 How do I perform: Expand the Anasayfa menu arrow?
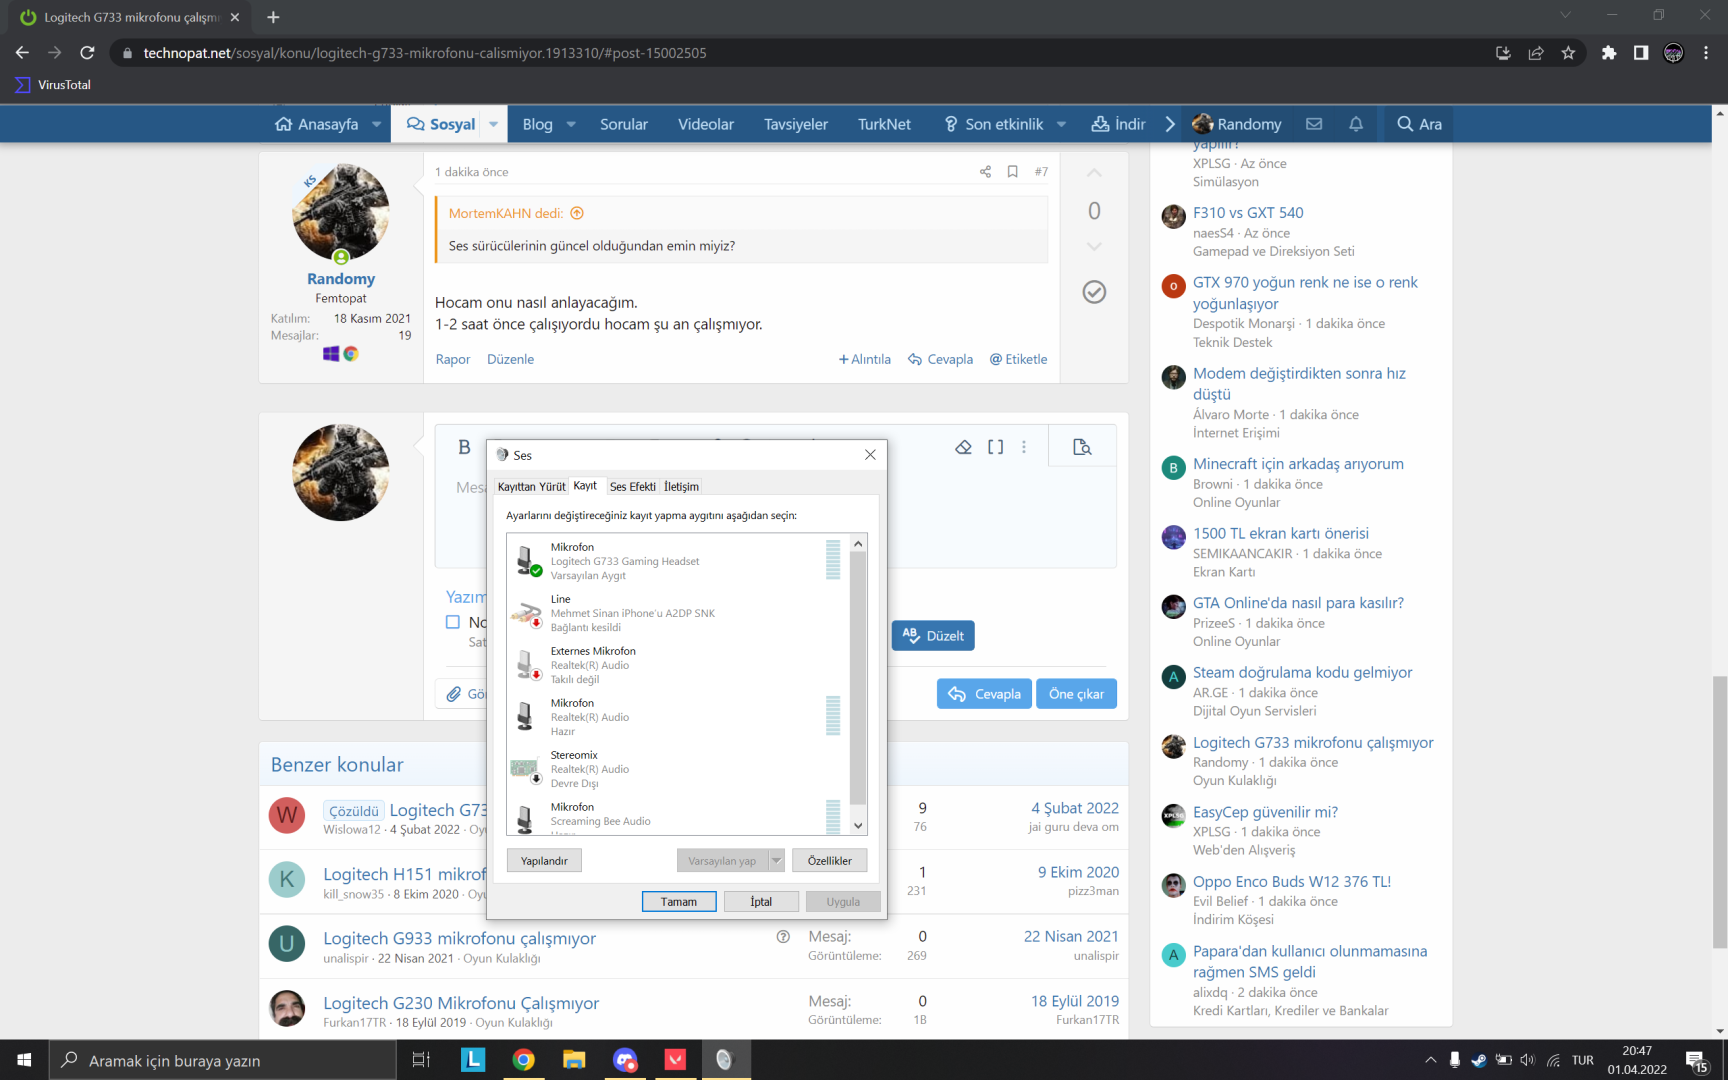coord(376,124)
